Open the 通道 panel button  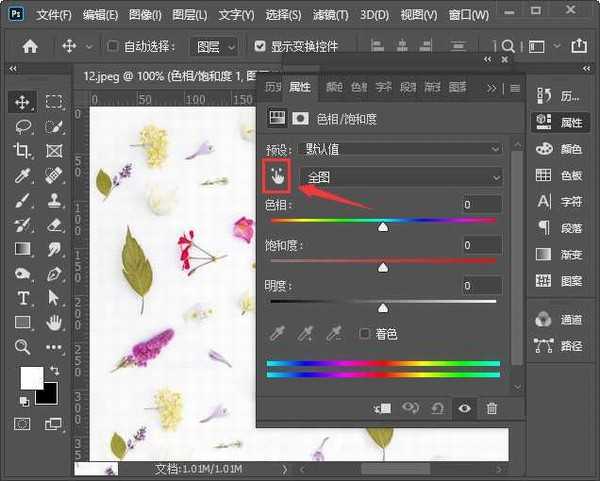[x=561, y=320]
